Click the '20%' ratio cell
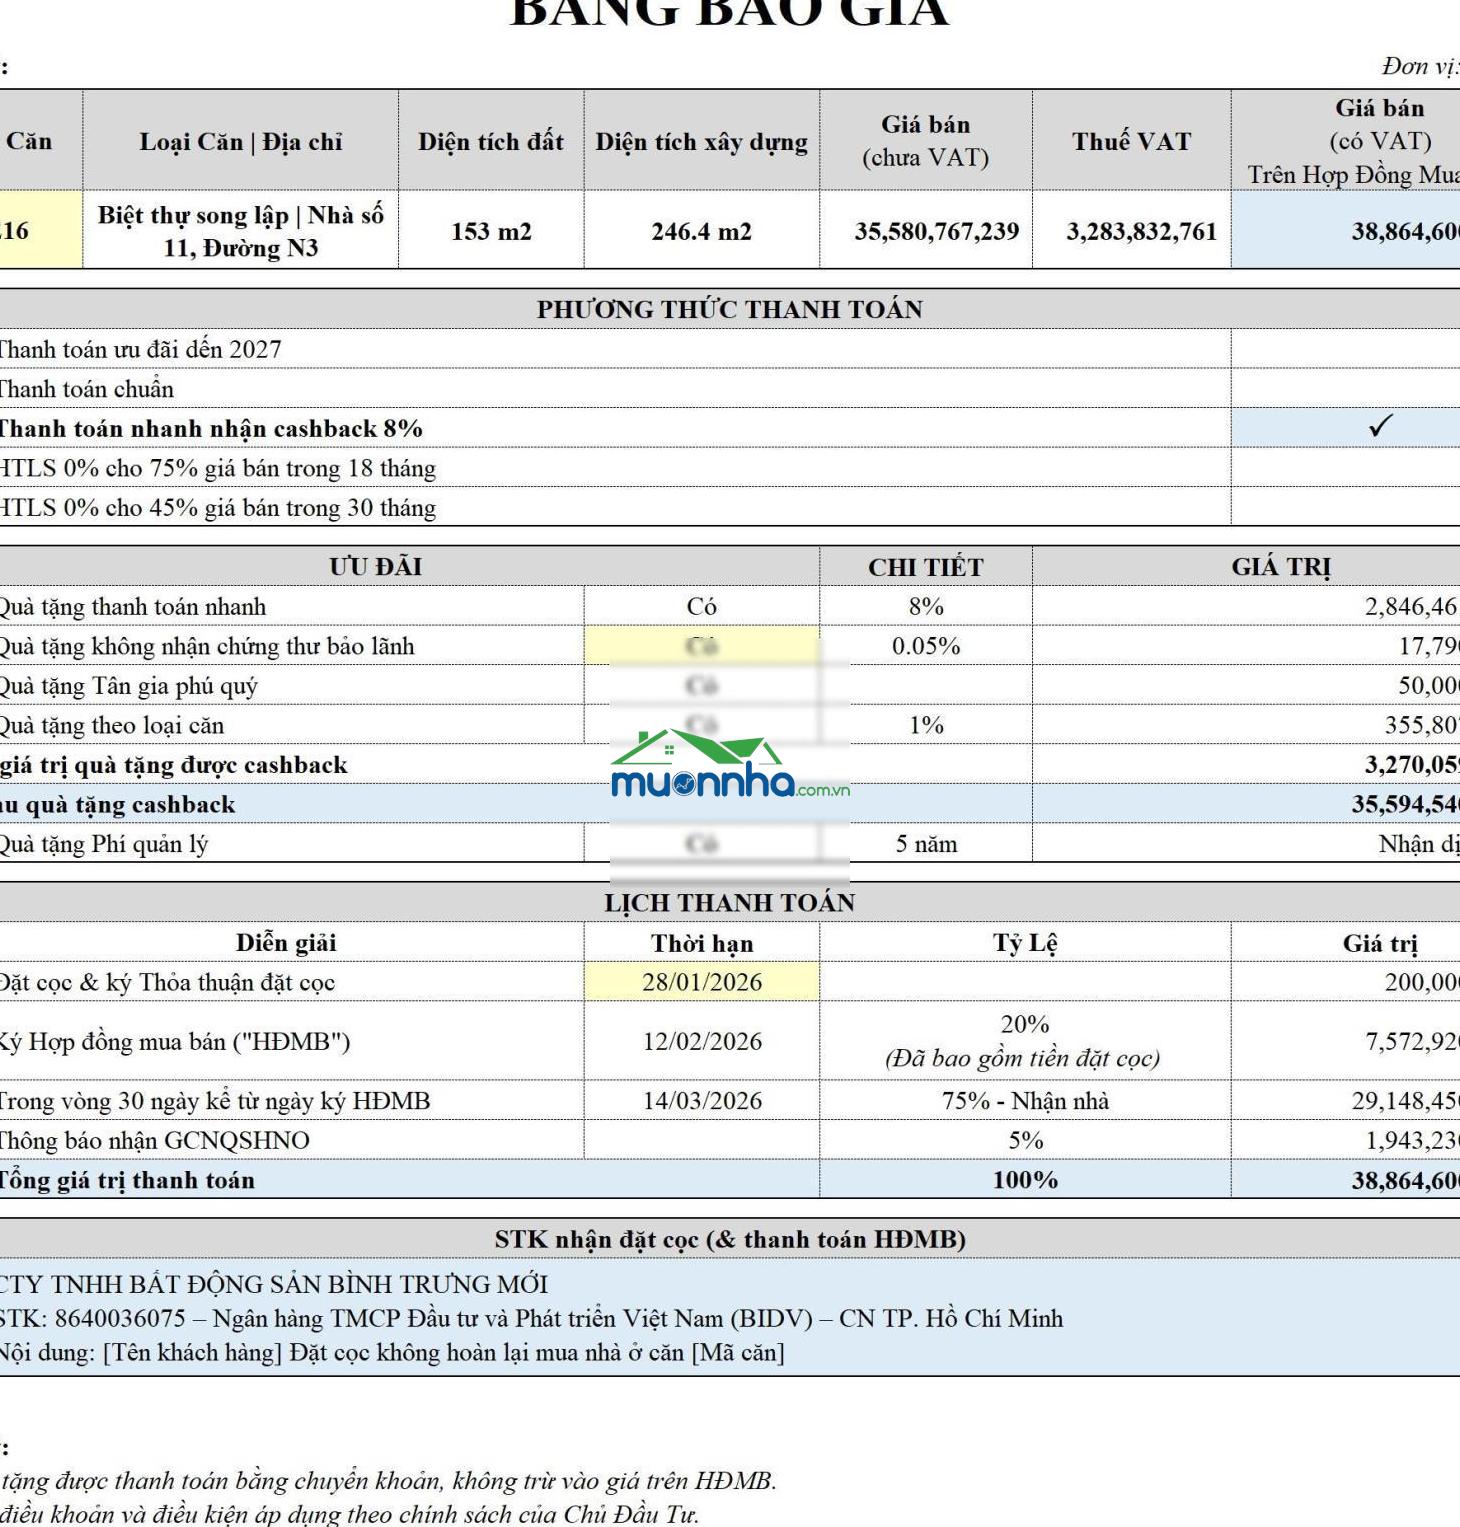Screen dimensions: 1460x1527 click(1024, 1040)
